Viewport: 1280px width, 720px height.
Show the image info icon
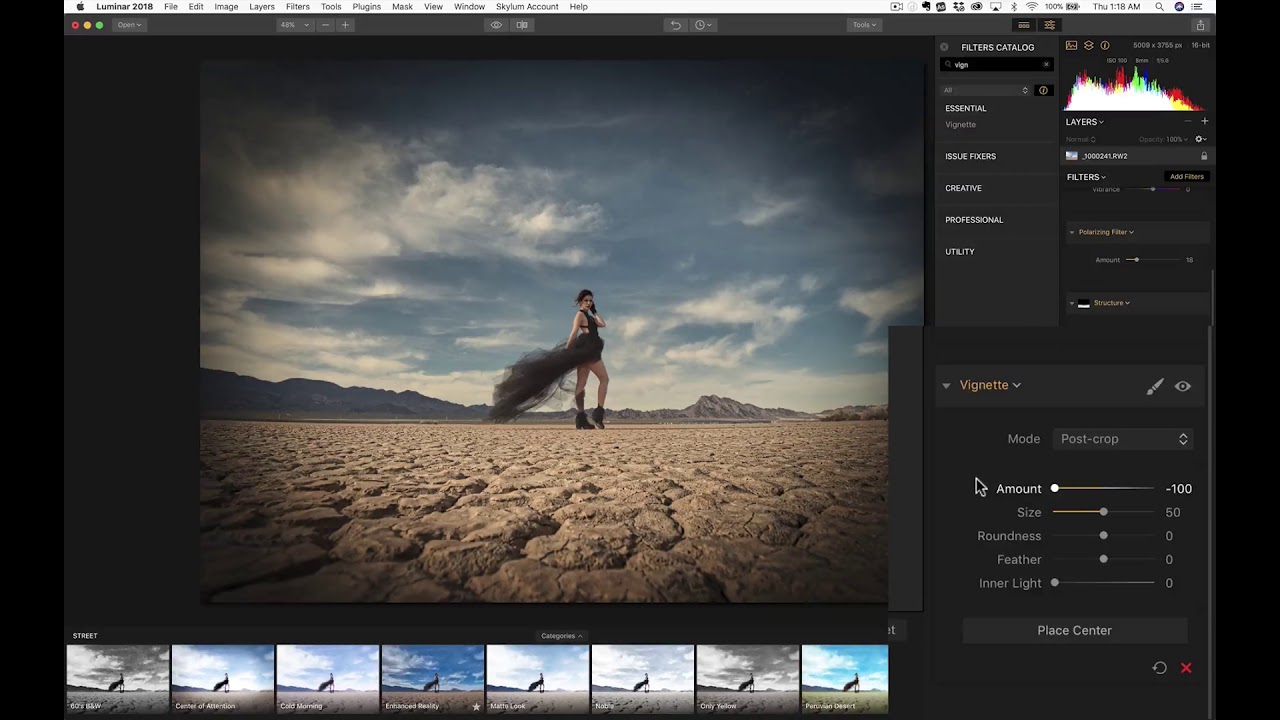[x=1105, y=46]
